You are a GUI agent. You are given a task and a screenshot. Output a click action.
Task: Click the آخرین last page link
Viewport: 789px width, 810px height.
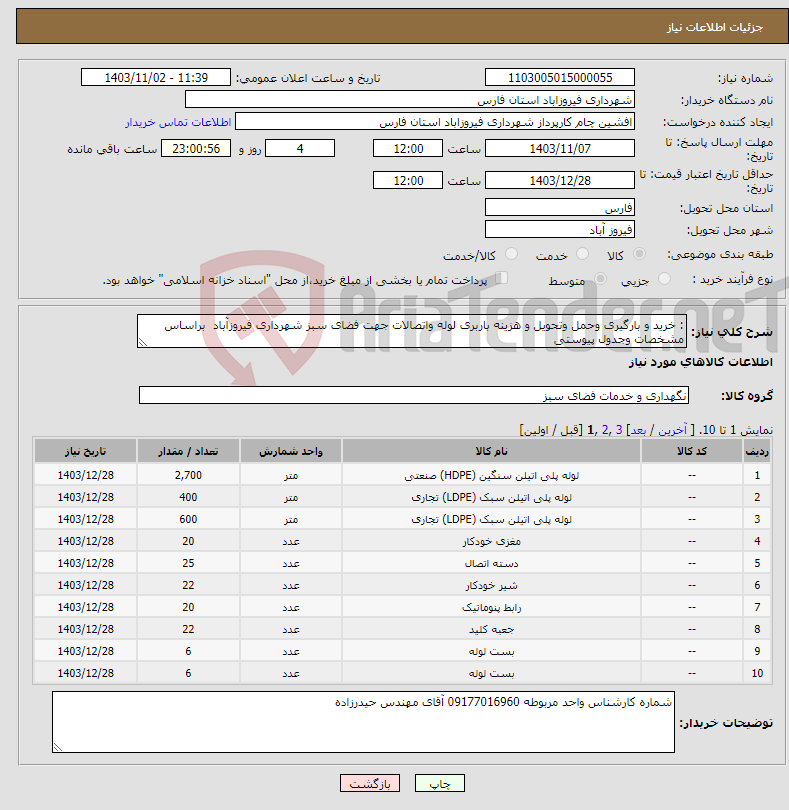(672, 430)
